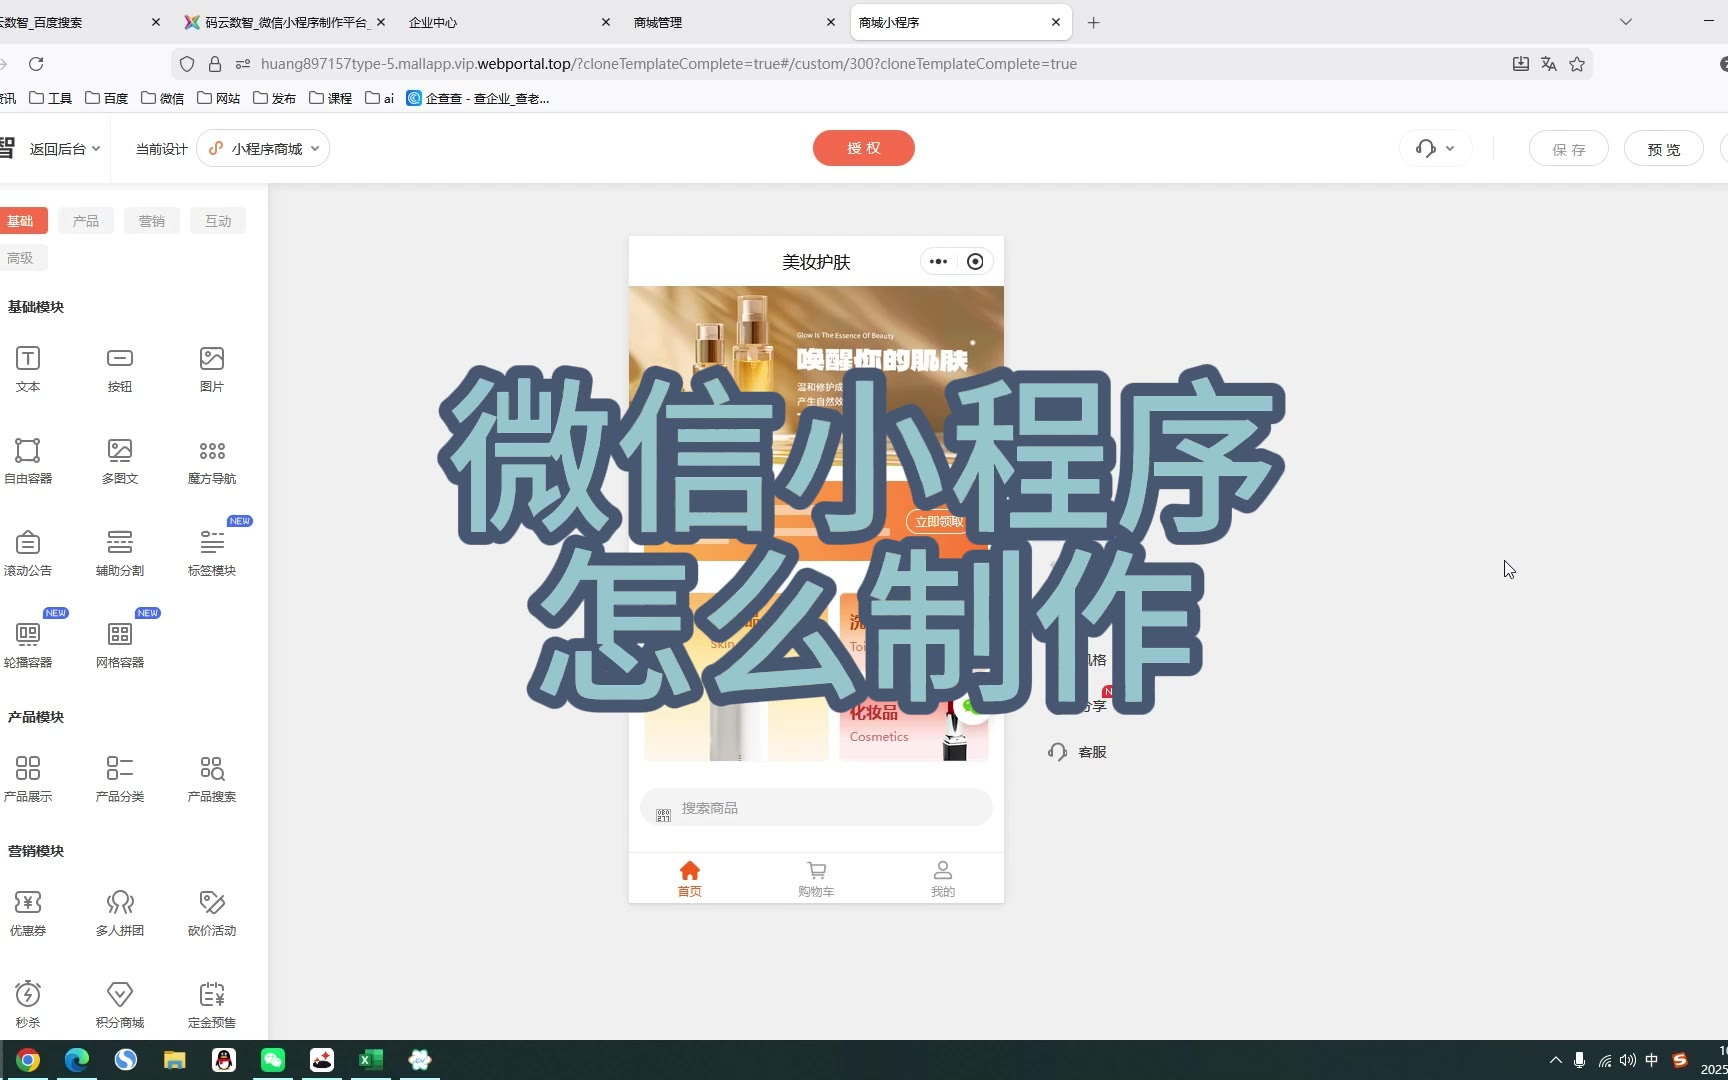Select the 我的 bottom nav tab
This screenshot has height=1080, width=1728.
(943, 879)
